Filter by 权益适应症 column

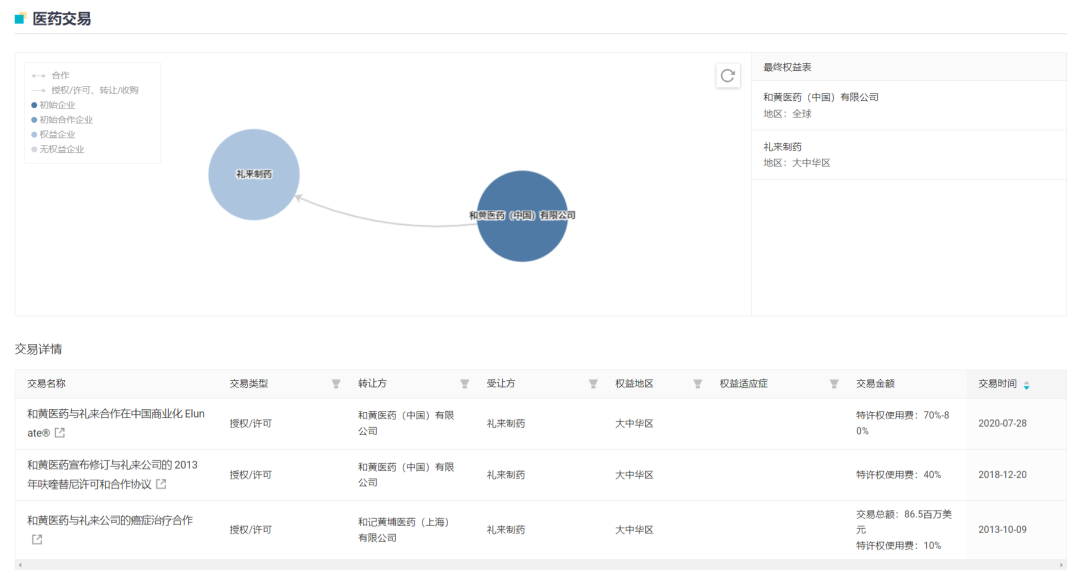point(834,384)
